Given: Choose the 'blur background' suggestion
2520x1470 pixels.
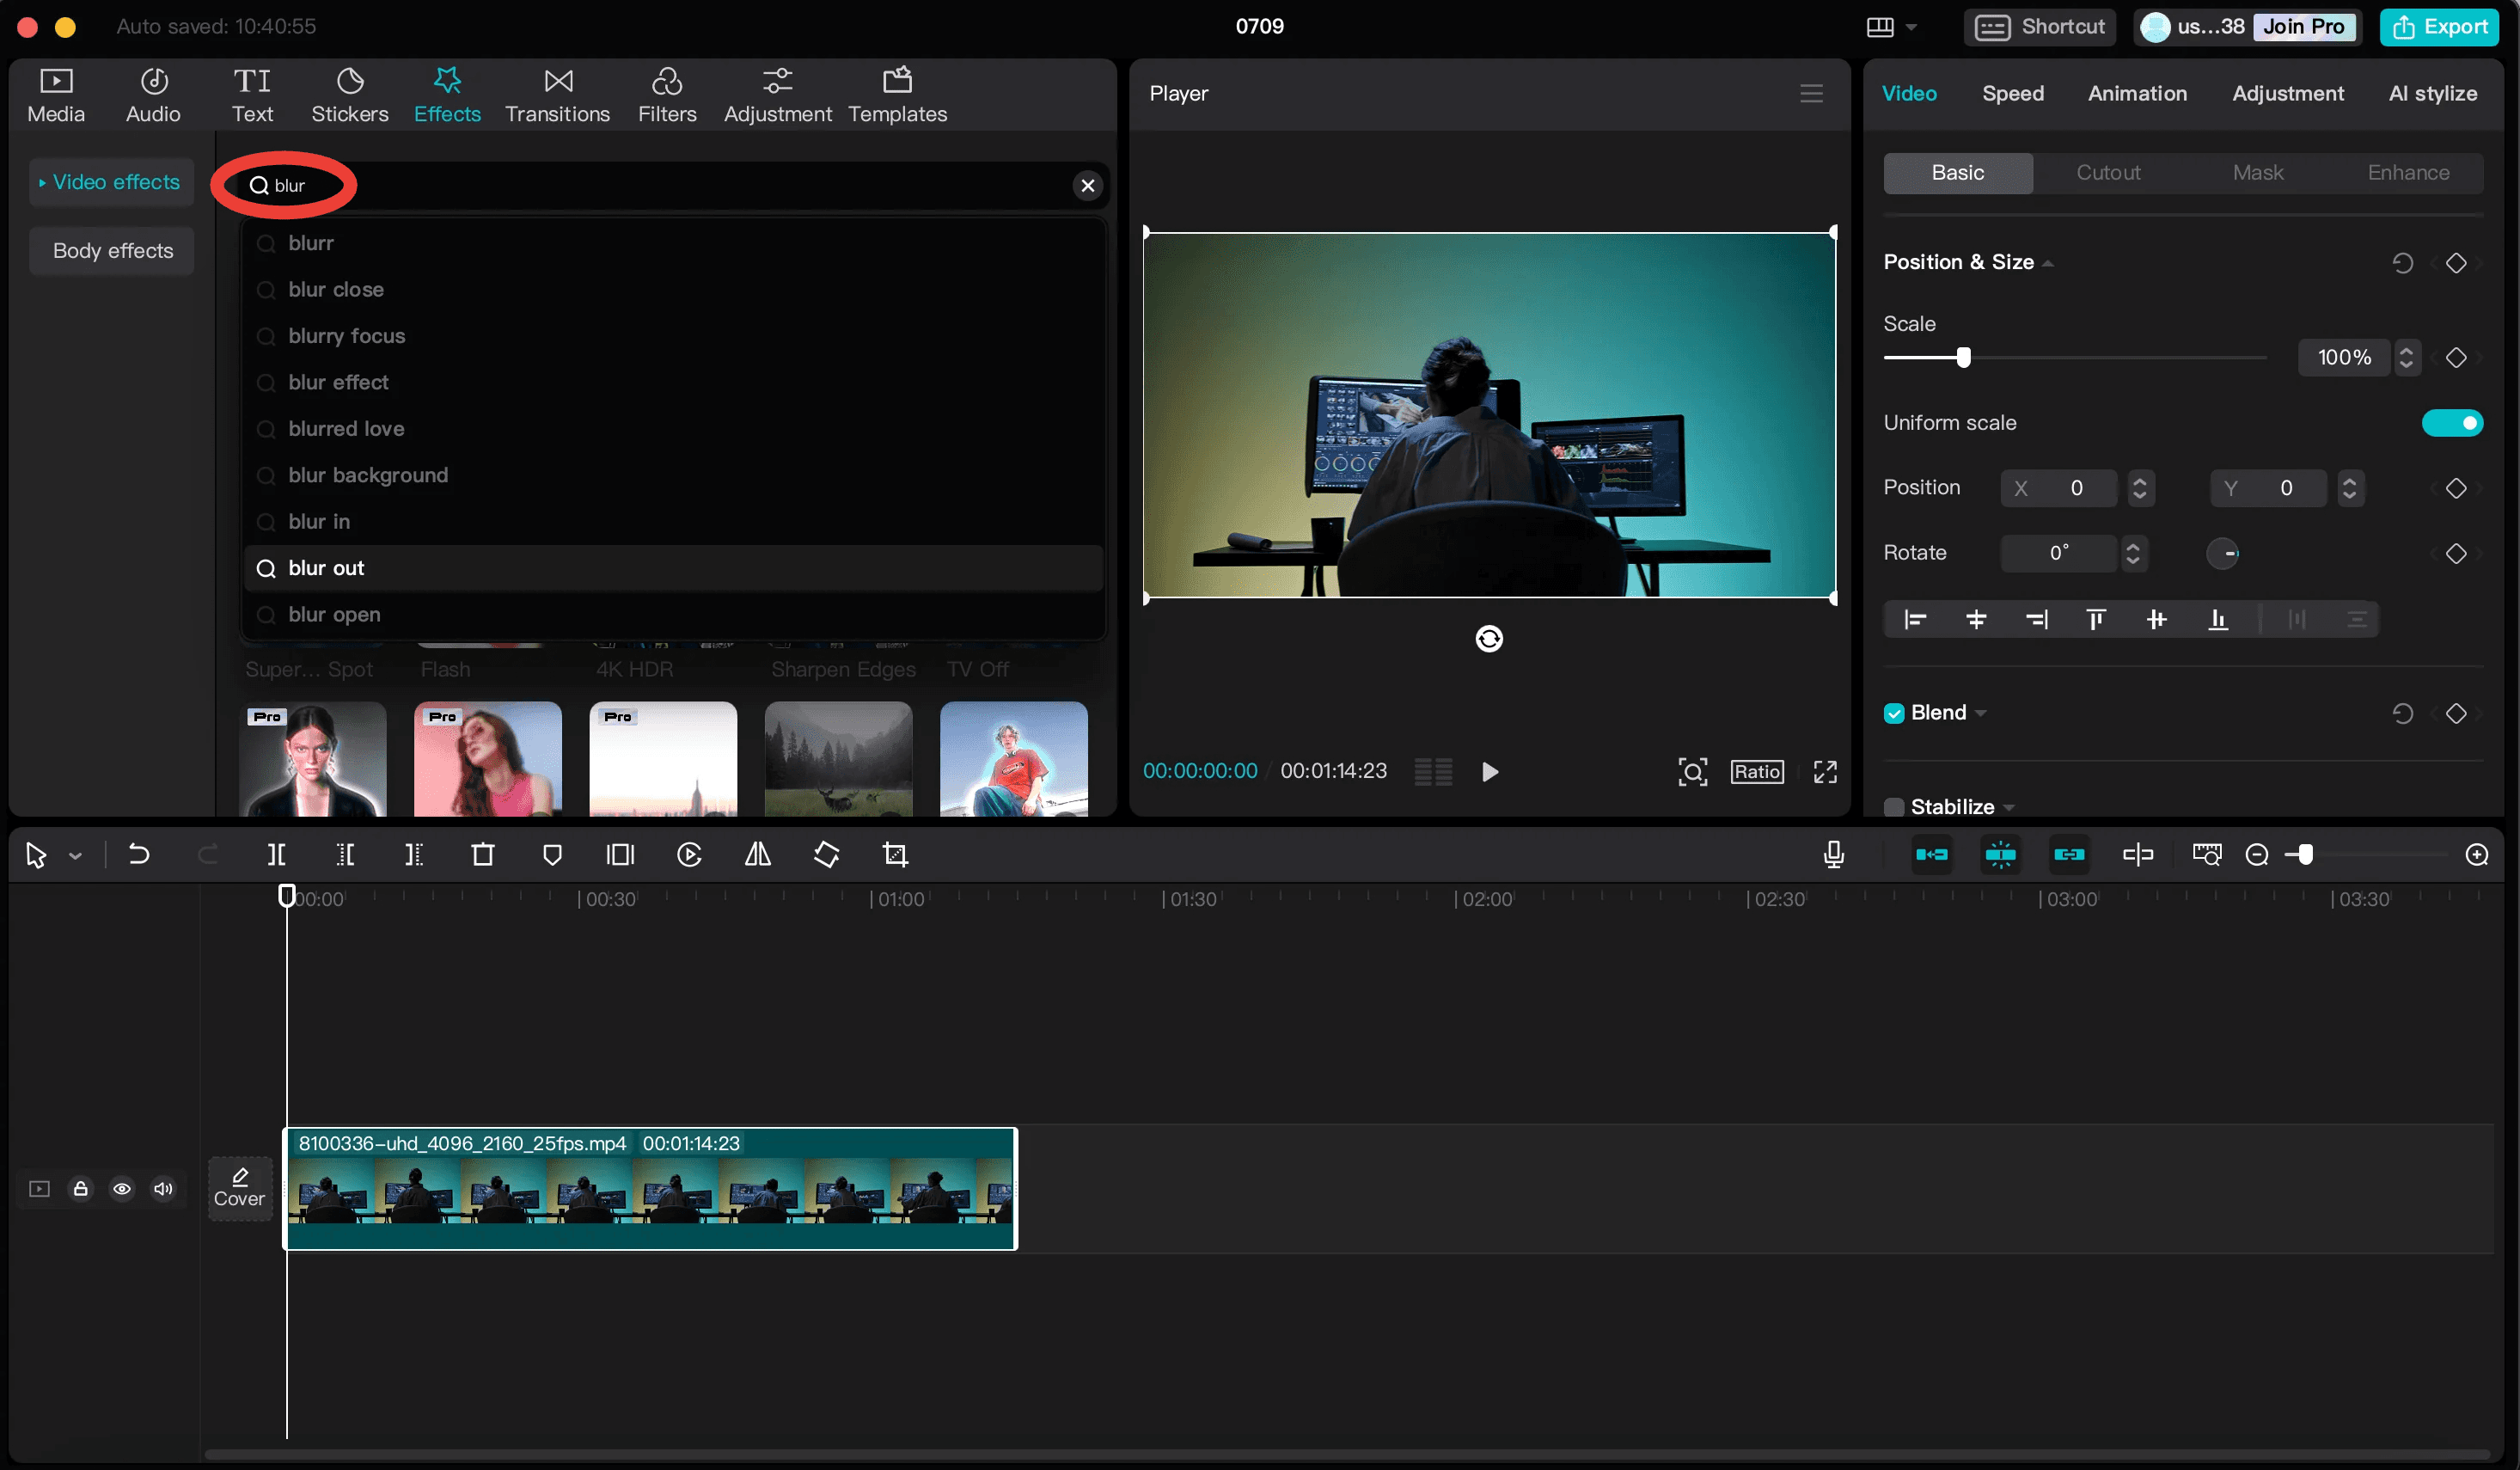Looking at the screenshot, I should (x=673, y=475).
